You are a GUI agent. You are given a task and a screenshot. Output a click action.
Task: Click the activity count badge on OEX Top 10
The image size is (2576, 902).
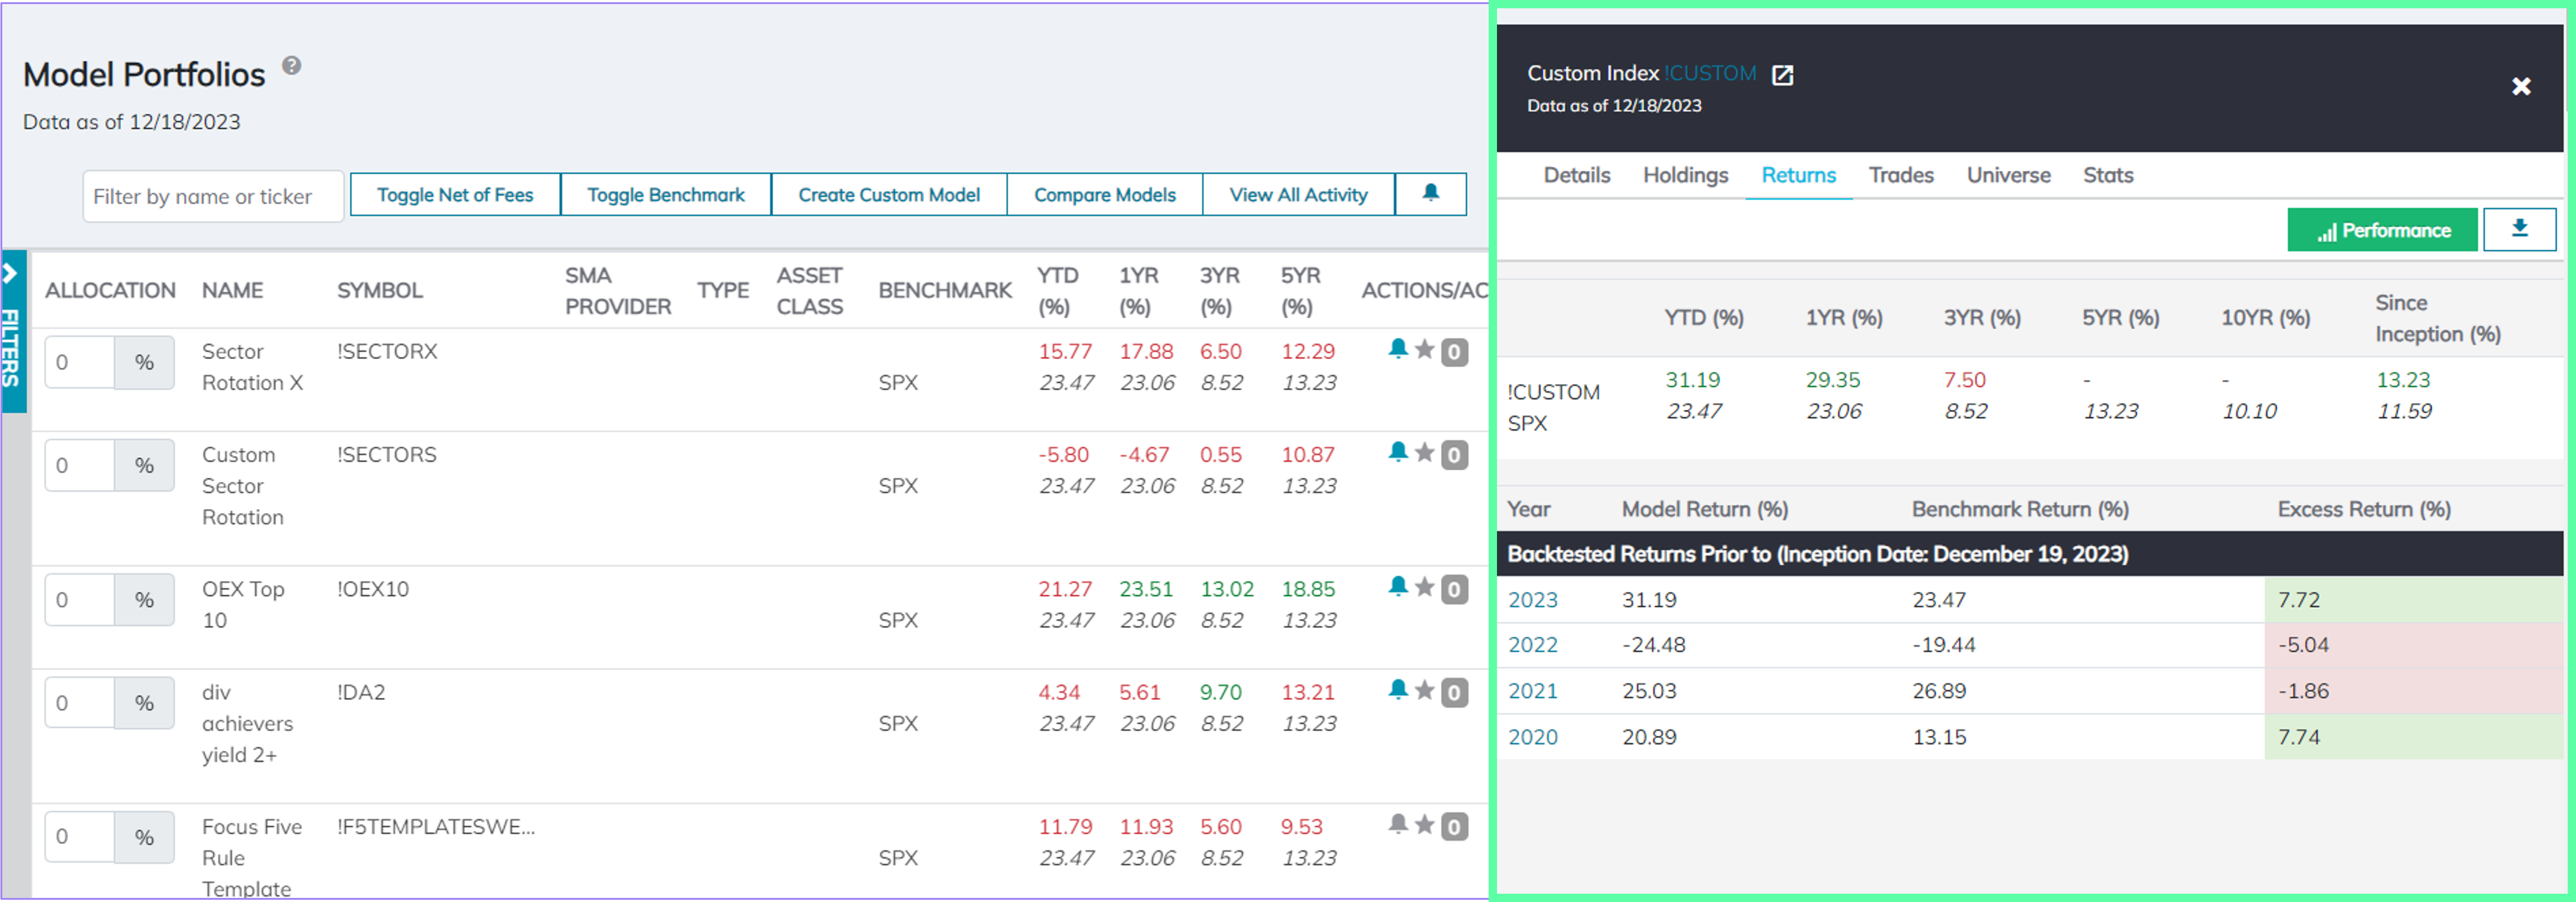1455,590
